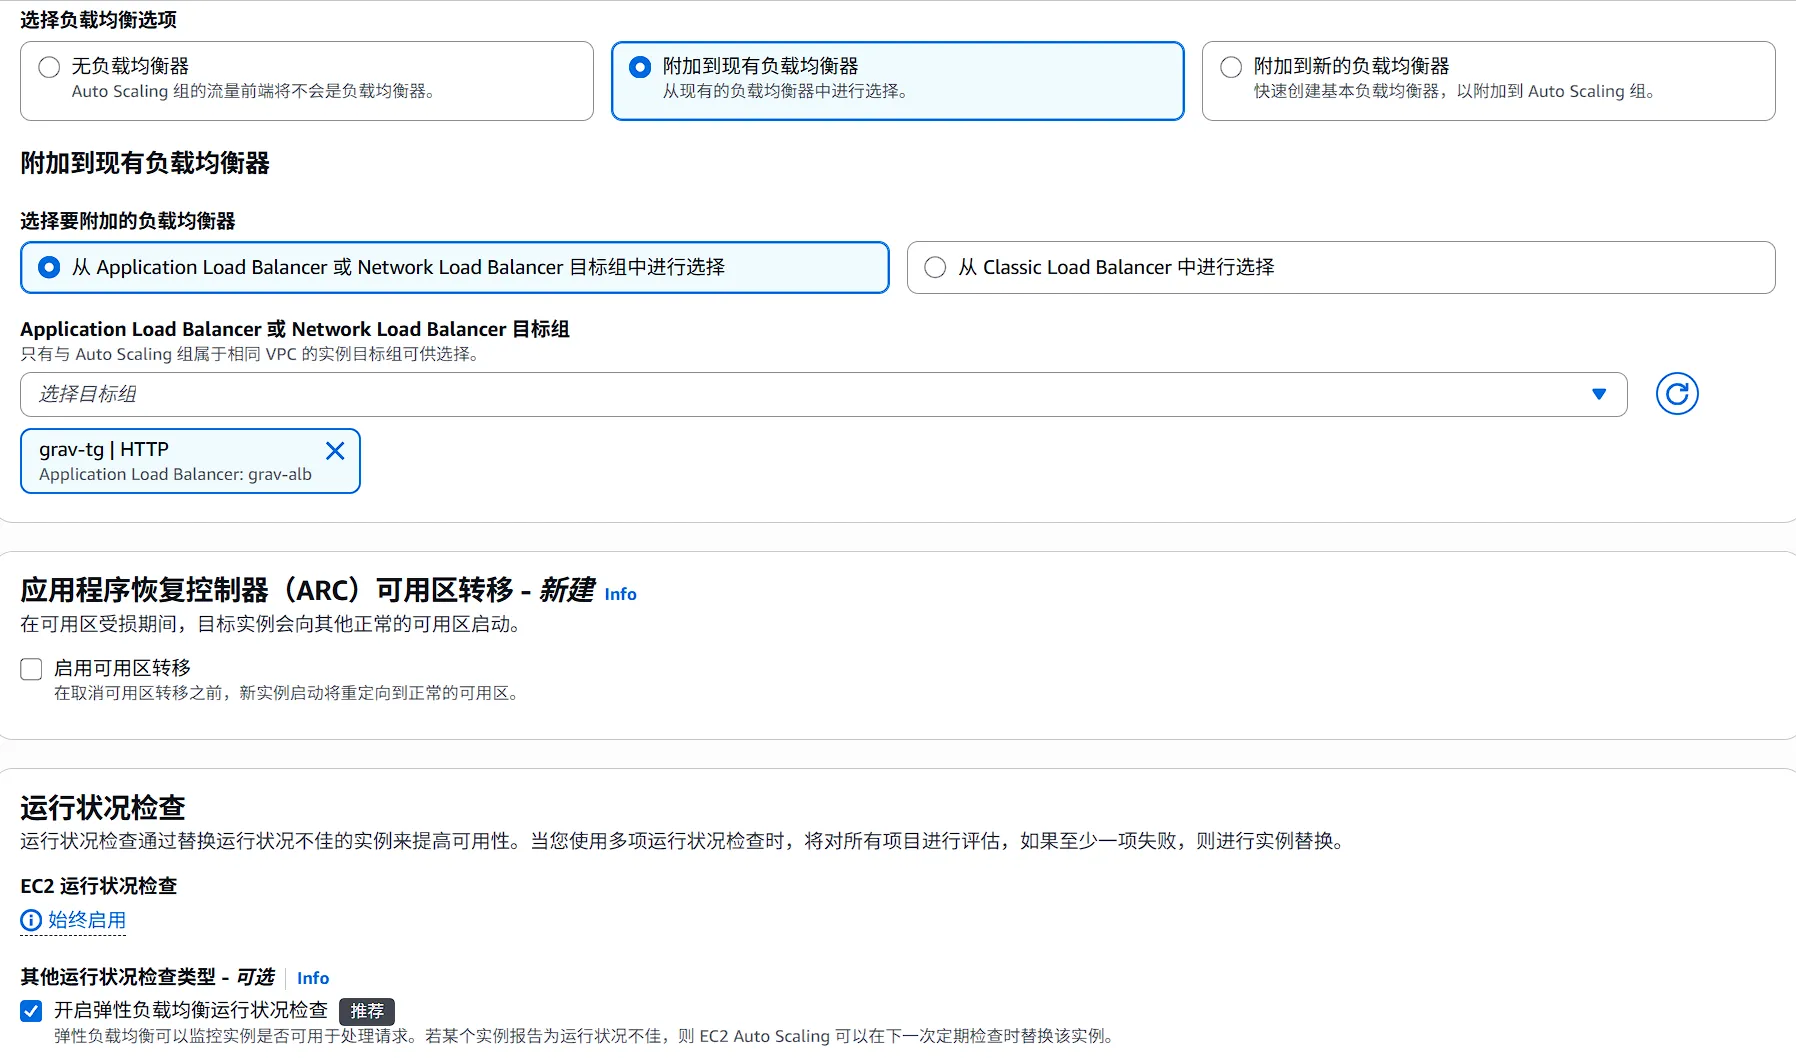Select Application or Network Load Balancer target group option
Screen dimensions: 1796x1058
(x=49, y=268)
